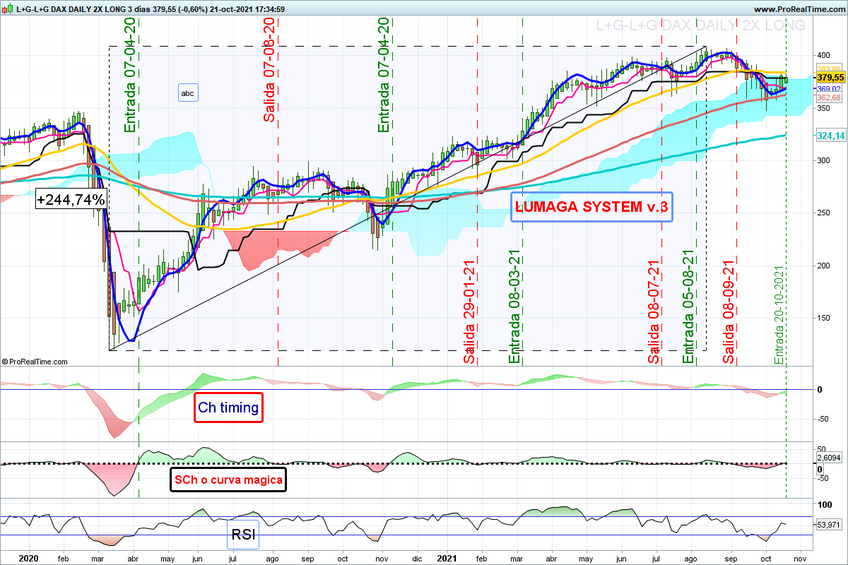Screen dimensions: 848x565
Task: Select the 'abc' text annotation box
Action: pyautogui.click(x=188, y=93)
